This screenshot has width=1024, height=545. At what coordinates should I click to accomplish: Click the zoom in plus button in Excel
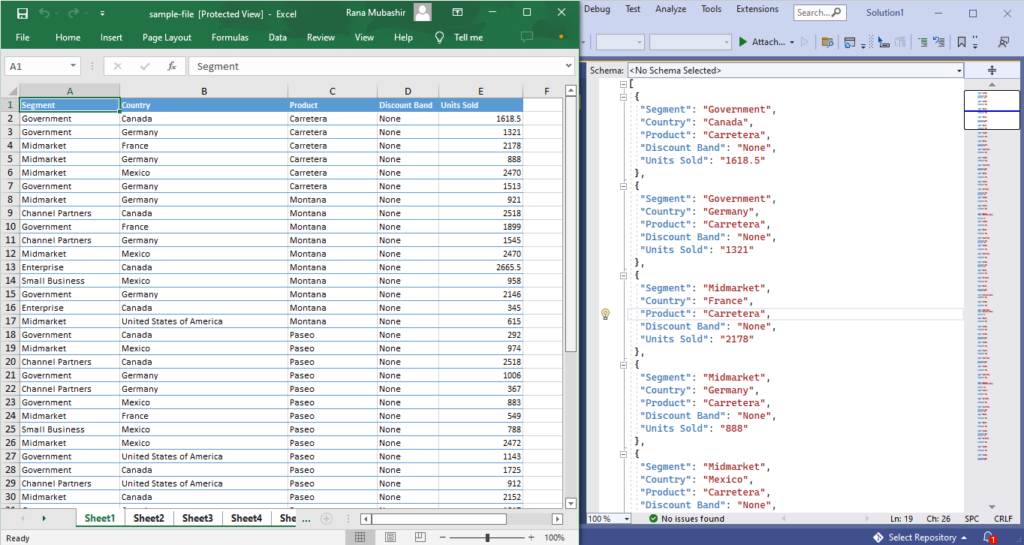pos(531,537)
